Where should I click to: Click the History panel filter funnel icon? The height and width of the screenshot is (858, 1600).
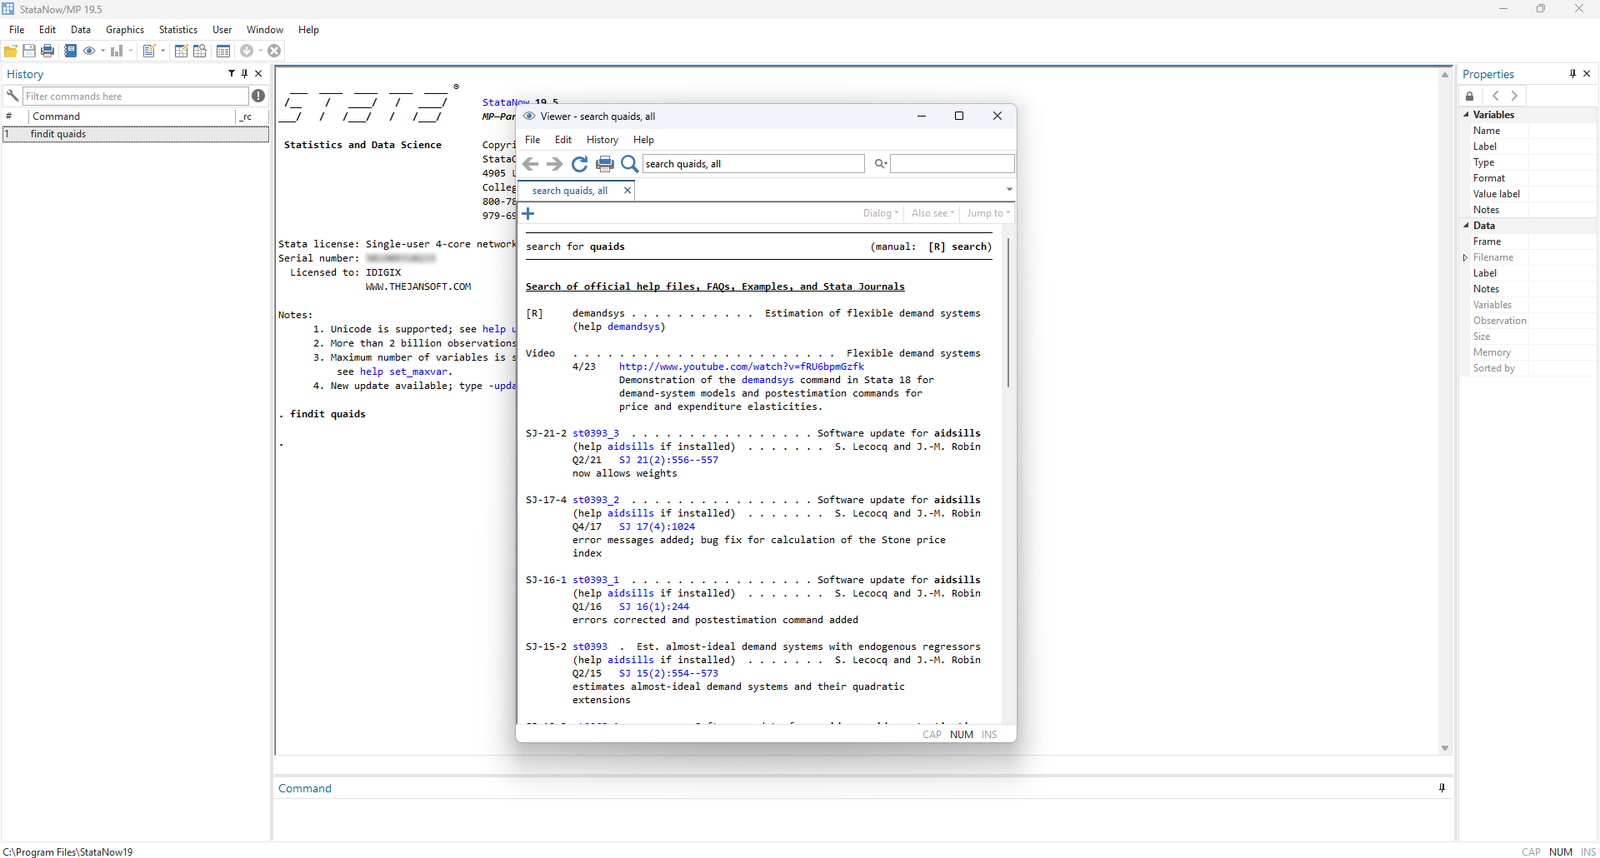point(231,74)
